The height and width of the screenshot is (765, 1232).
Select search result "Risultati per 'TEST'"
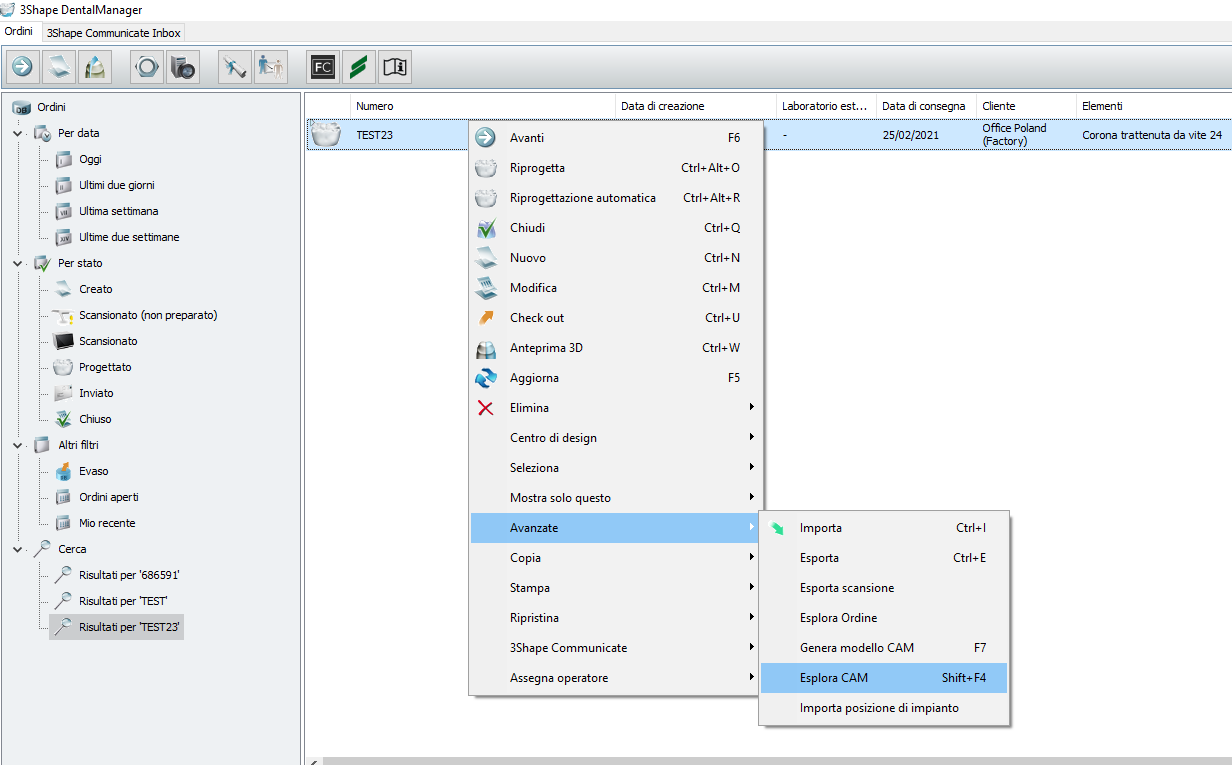[123, 601]
